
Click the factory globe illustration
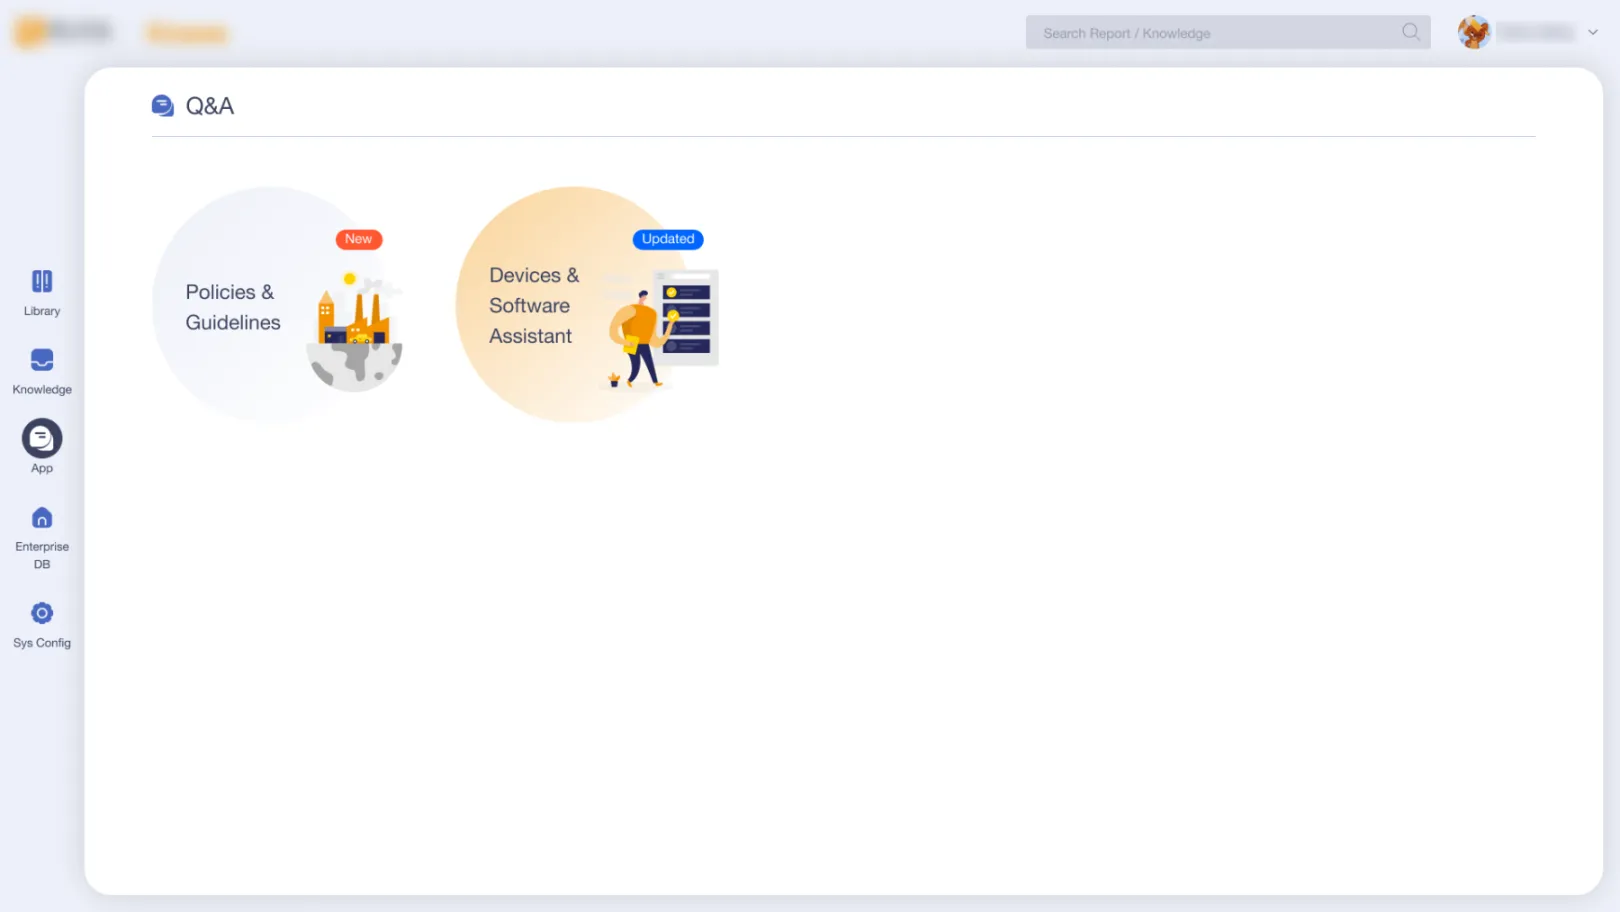coord(355,335)
